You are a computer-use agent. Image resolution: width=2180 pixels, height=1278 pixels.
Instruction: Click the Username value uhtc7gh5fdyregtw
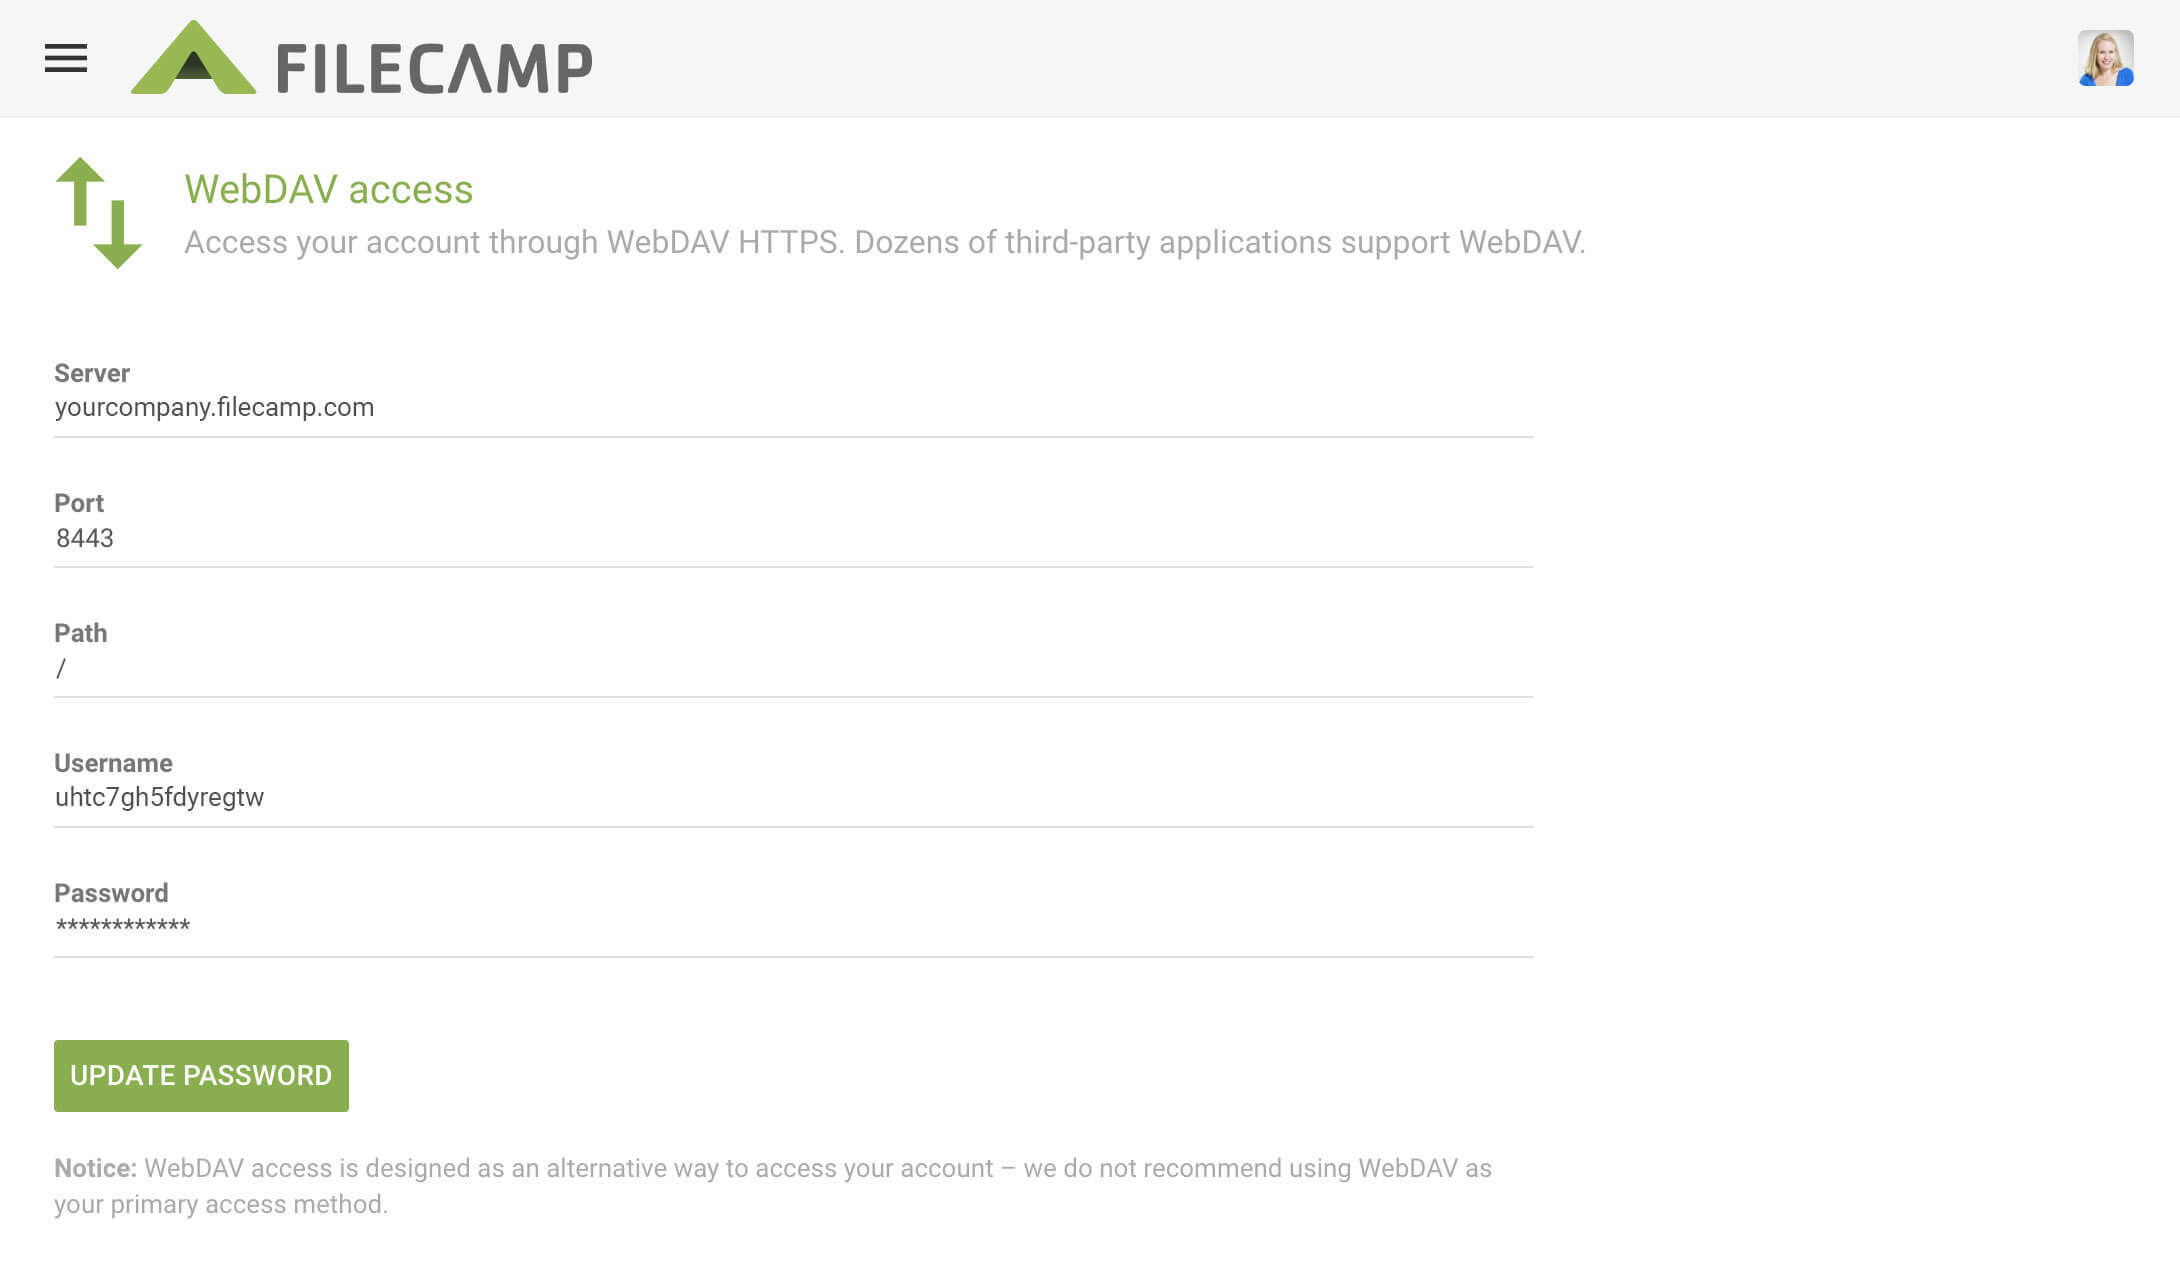pos(159,797)
